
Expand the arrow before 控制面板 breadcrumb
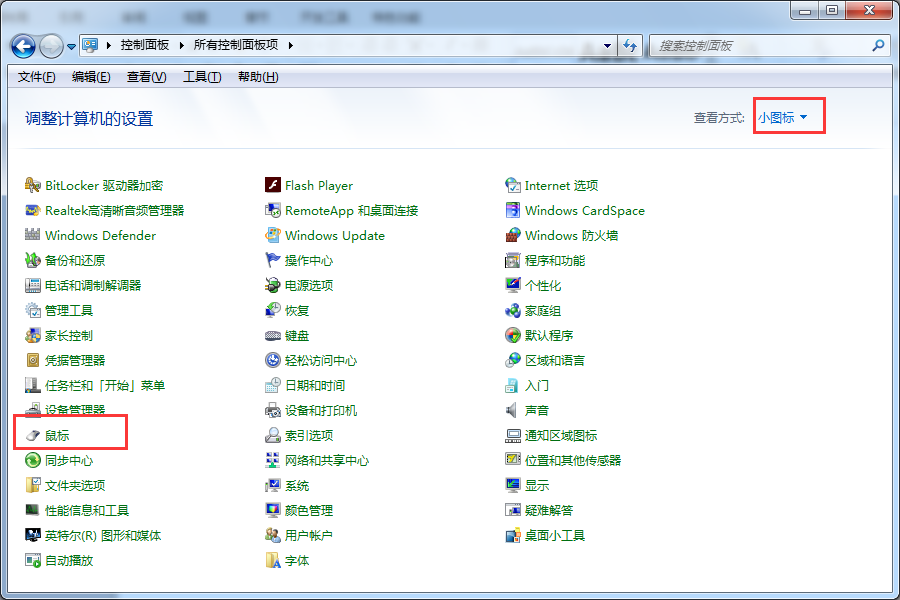click(108, 45)
